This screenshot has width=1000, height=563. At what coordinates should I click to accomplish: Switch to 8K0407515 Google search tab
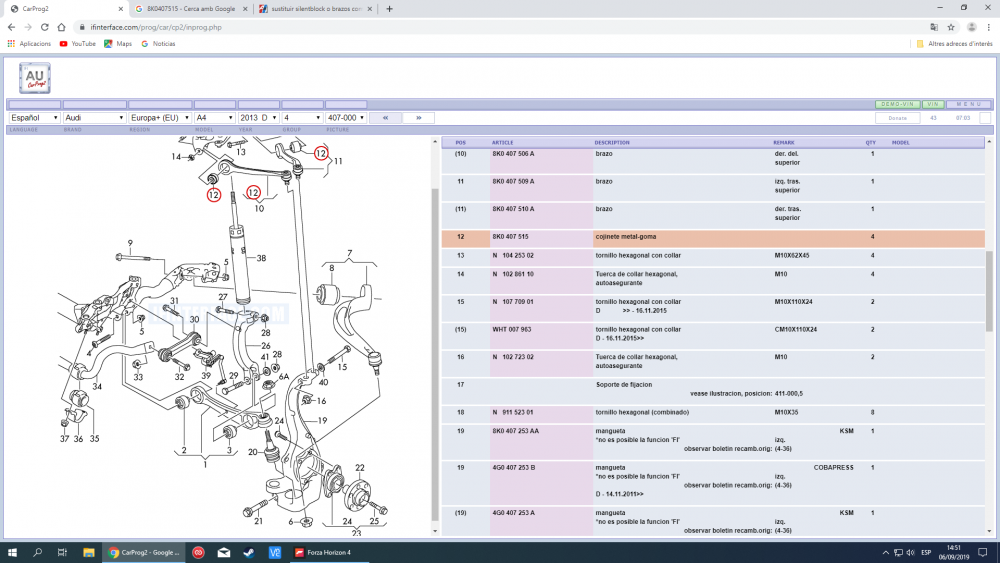[x=191, y=9]
